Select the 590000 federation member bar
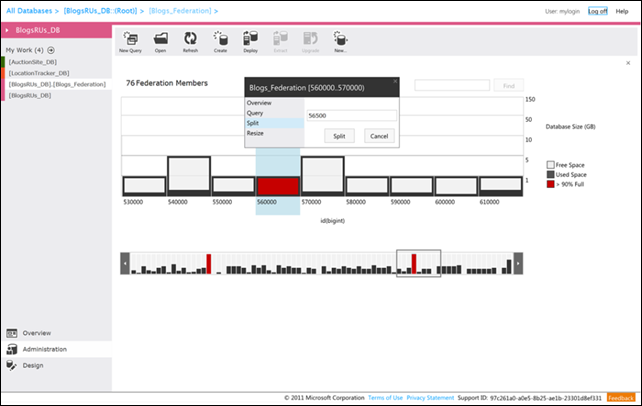642x406 pixels. click(x=411, y=186)
